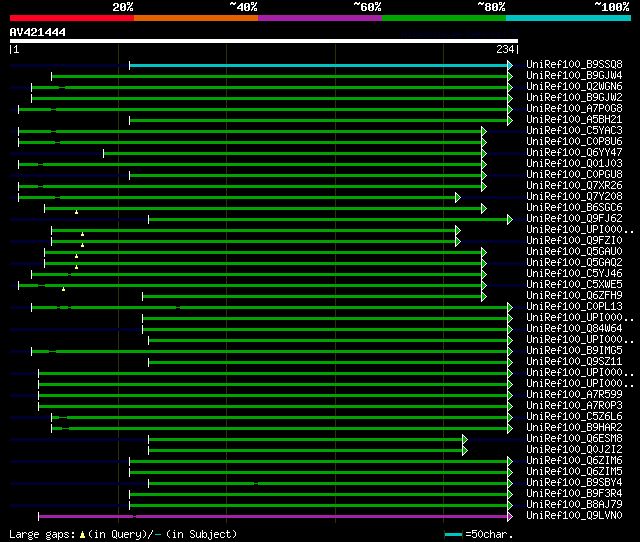This screenshot has width=640, height=542.
Task: Click the purple ~60% legend color segment
Action: 320,18
